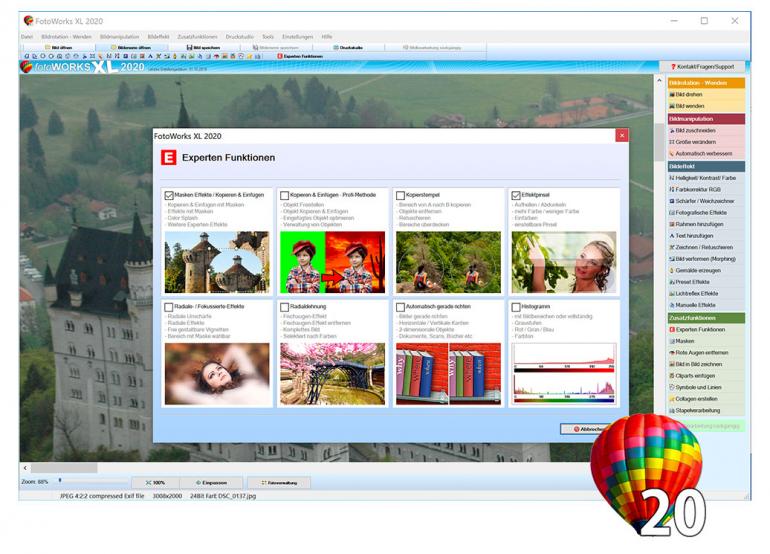Select Rote Augen entfernen in the side panel
Image resolution: width=770 pixels, height=554 pixels.
pos(706,353)
